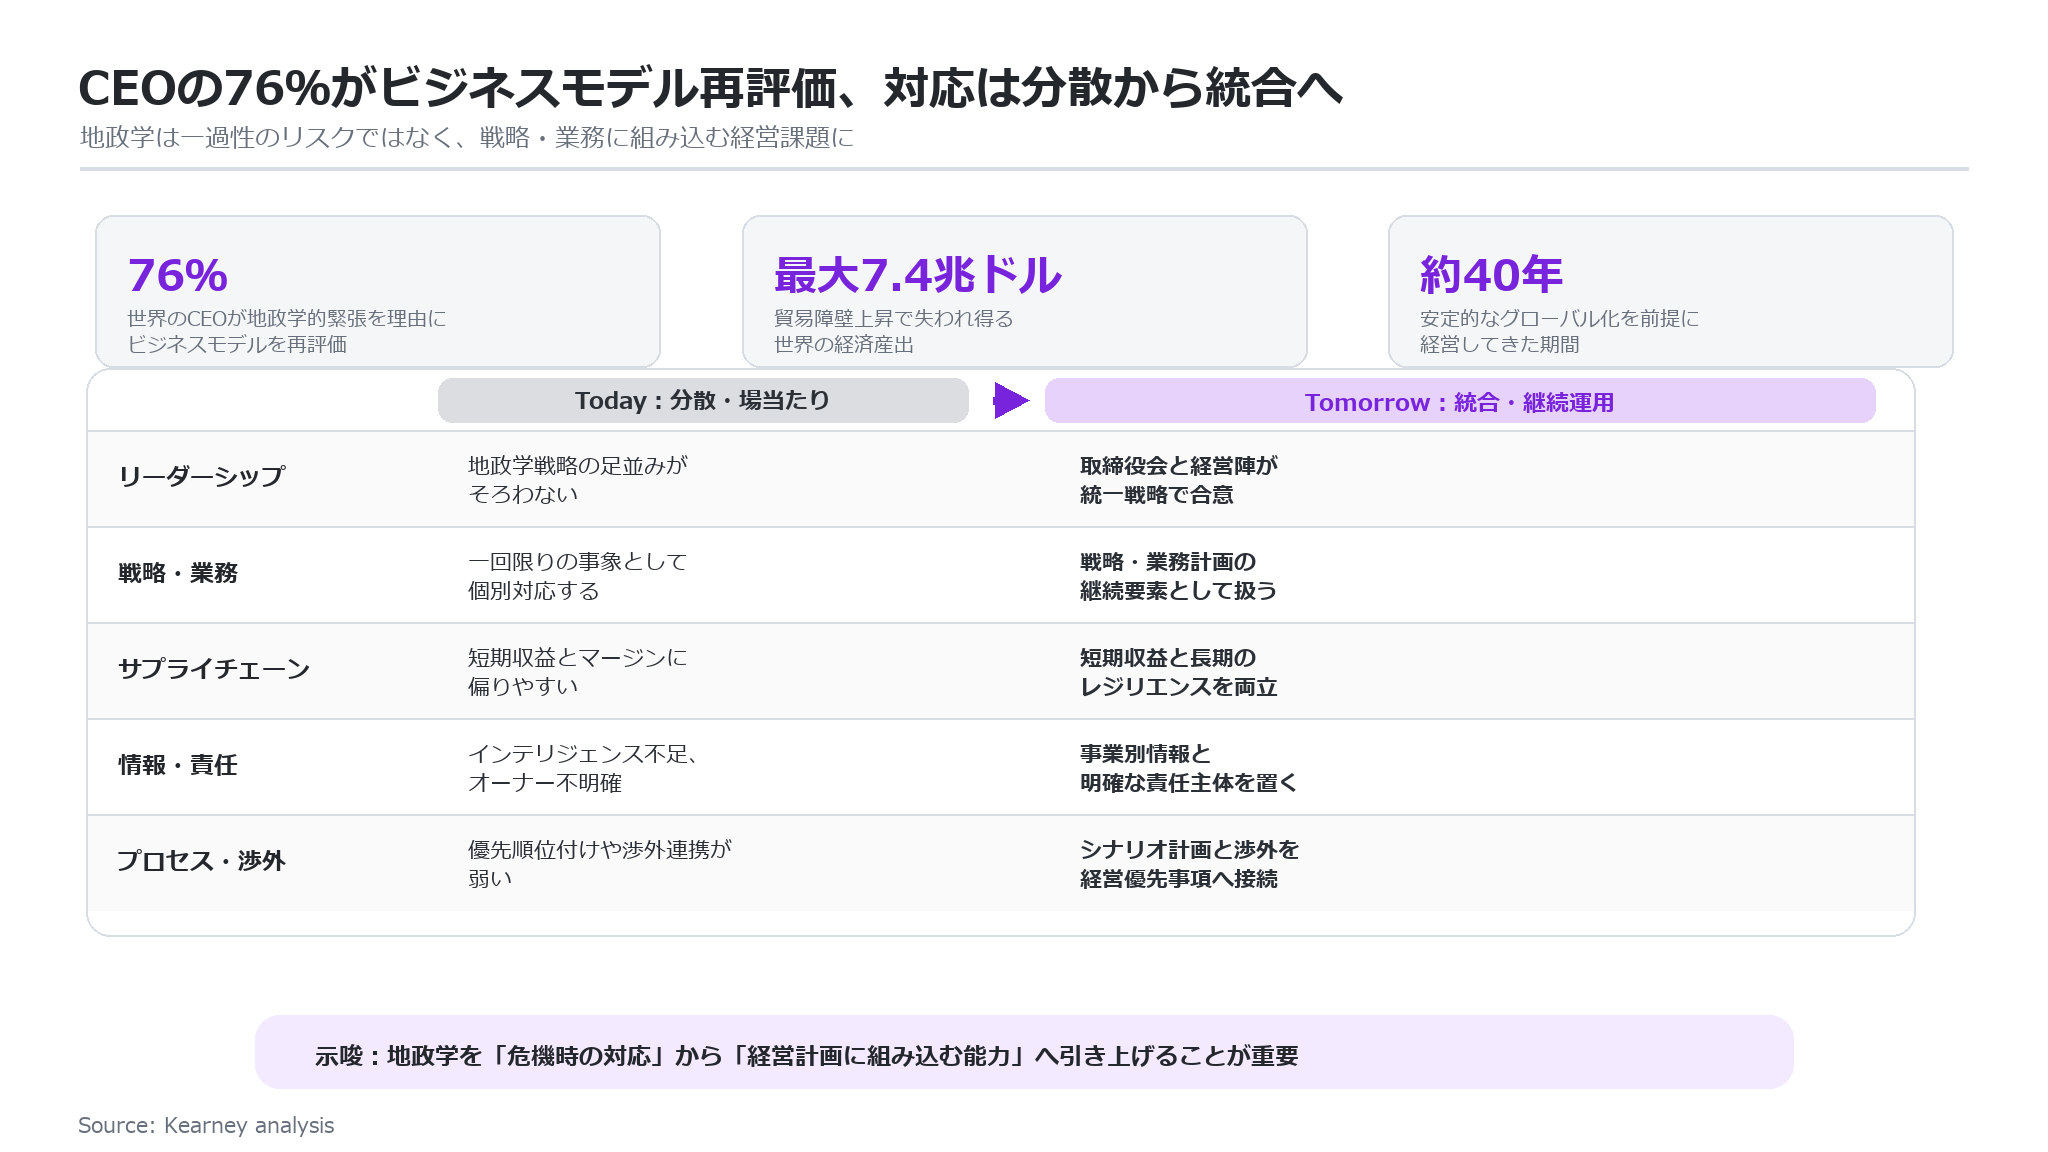Screen dimensions: 2048x1152
Task: Click the cell 事業別情報と明確な責任主体を置く
Action: tap(1189, 768)
